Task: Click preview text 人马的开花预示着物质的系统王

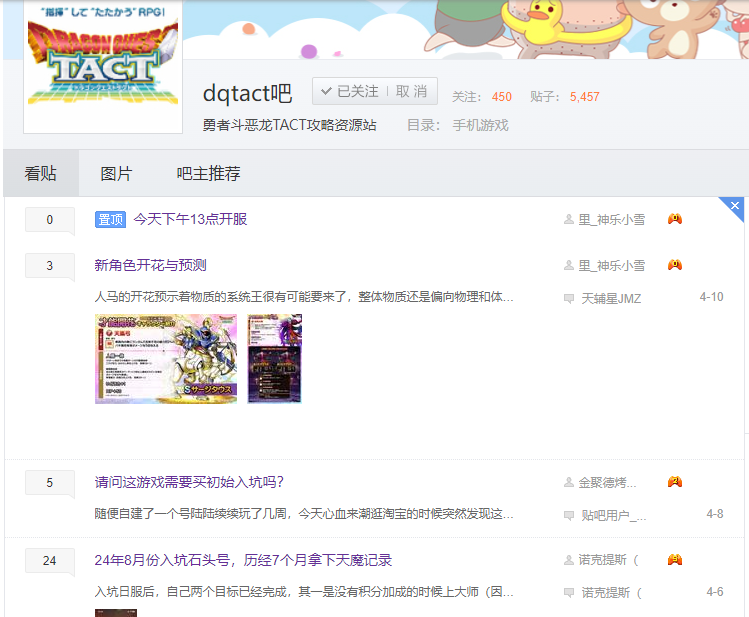Action: pyautogui.click(x=304, y=297)
